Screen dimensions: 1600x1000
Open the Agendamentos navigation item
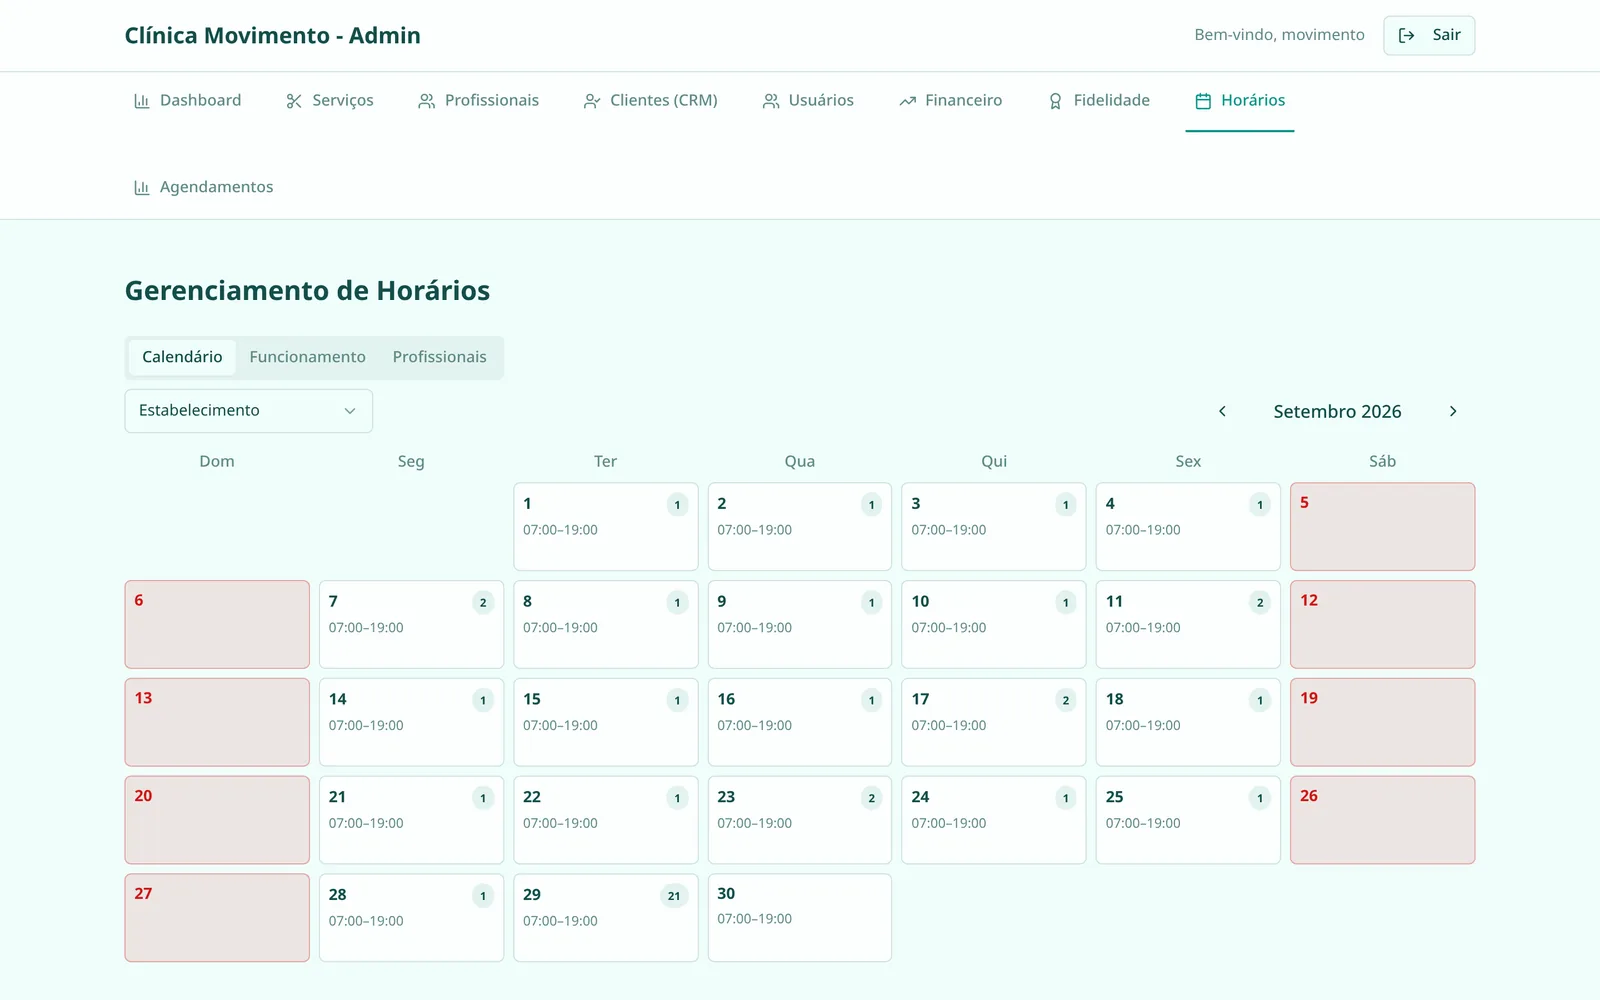coord(204,188)
